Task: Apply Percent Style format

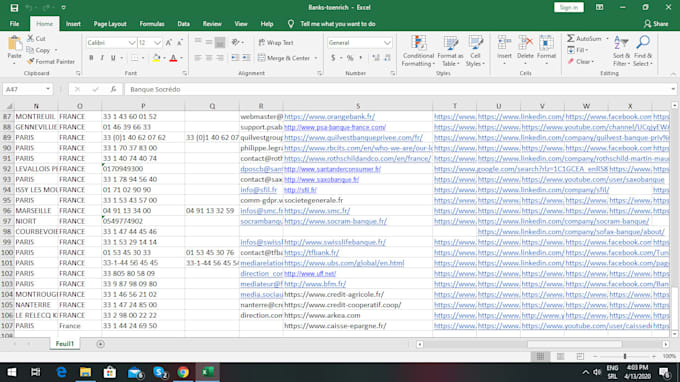Action: (350, 58)
